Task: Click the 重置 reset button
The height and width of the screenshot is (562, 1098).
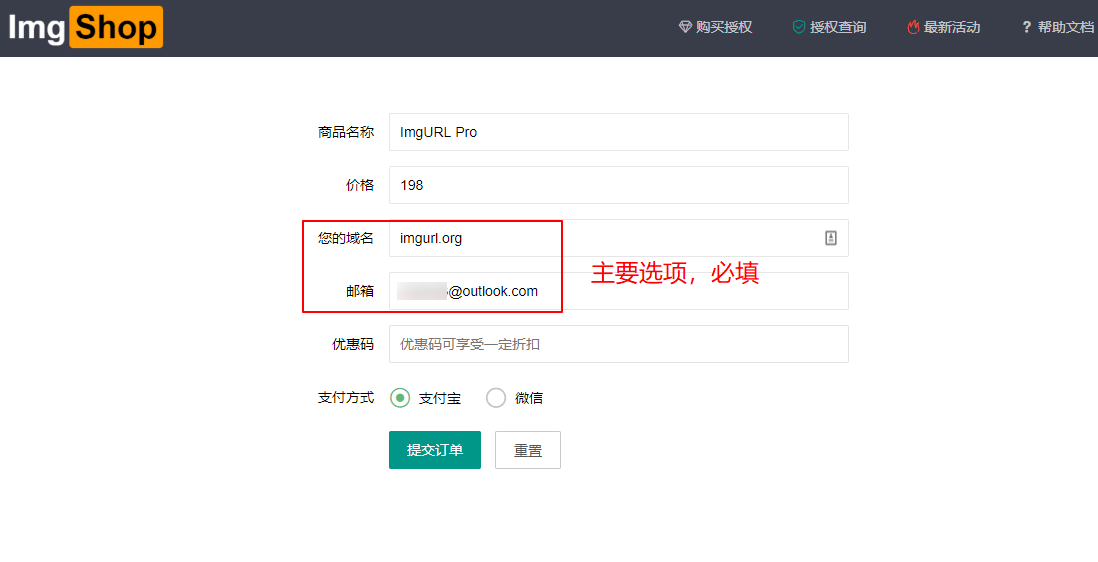Action: pyautogui.click(x=528, y=450)
